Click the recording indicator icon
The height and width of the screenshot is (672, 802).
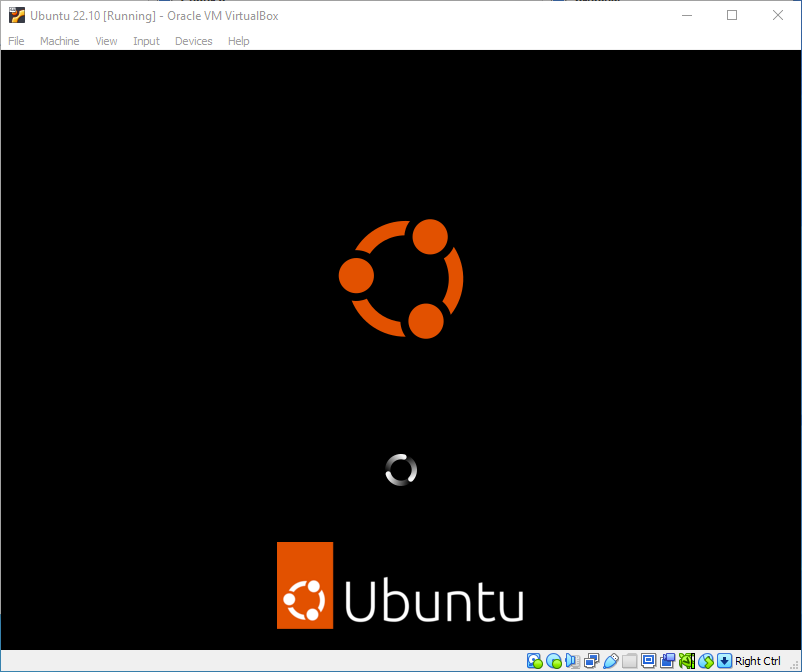click(667, 661)
